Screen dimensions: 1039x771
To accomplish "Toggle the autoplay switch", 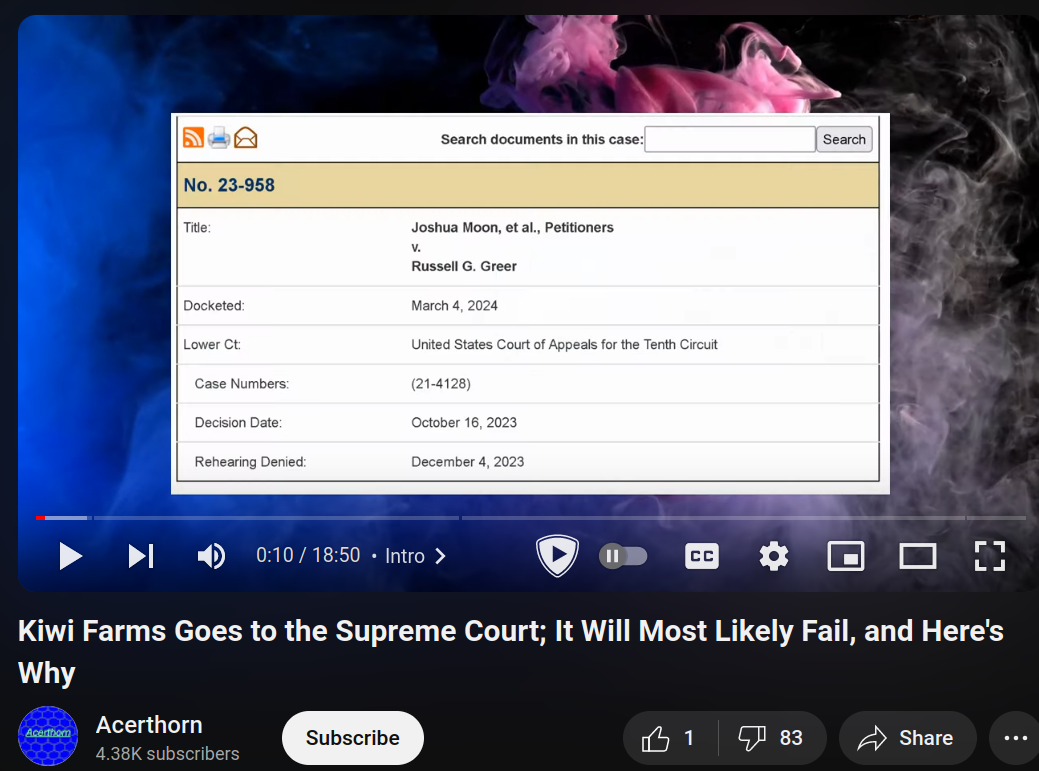I will point(623,556).
